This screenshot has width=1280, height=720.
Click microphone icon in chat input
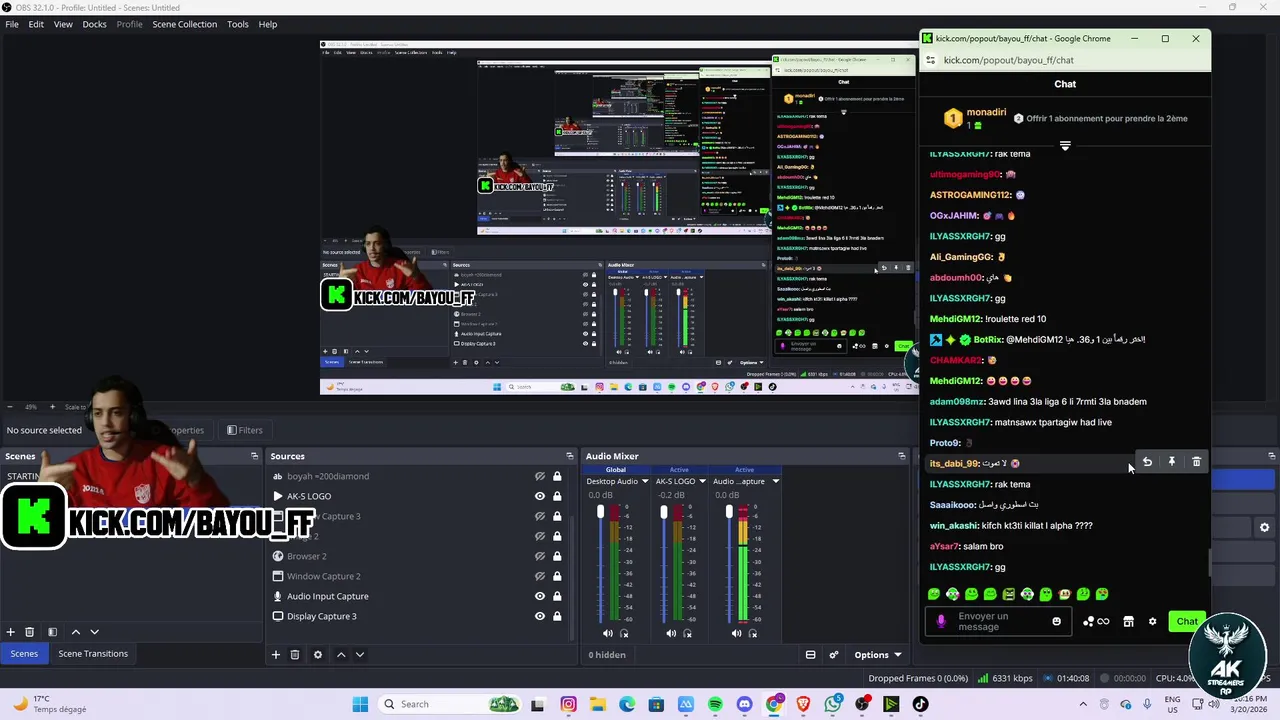click(940, 621)
